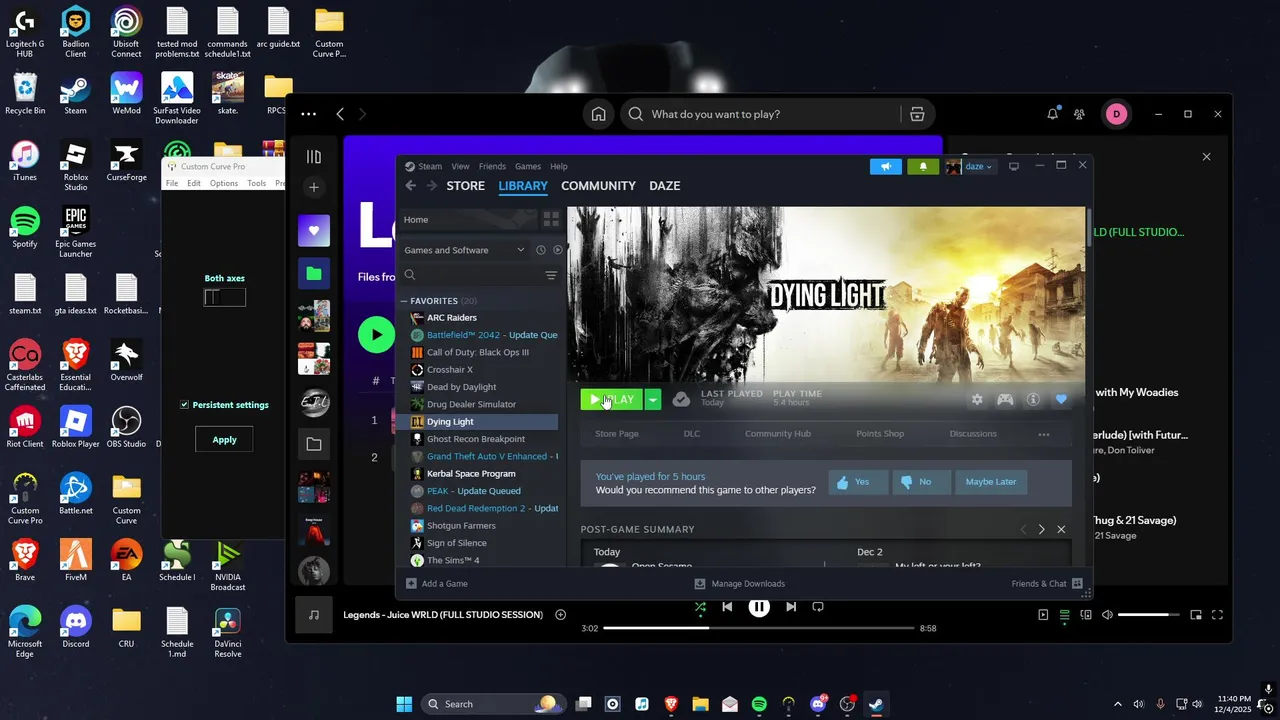Open controller settings for Dying Light

(x=1005, y=399)
